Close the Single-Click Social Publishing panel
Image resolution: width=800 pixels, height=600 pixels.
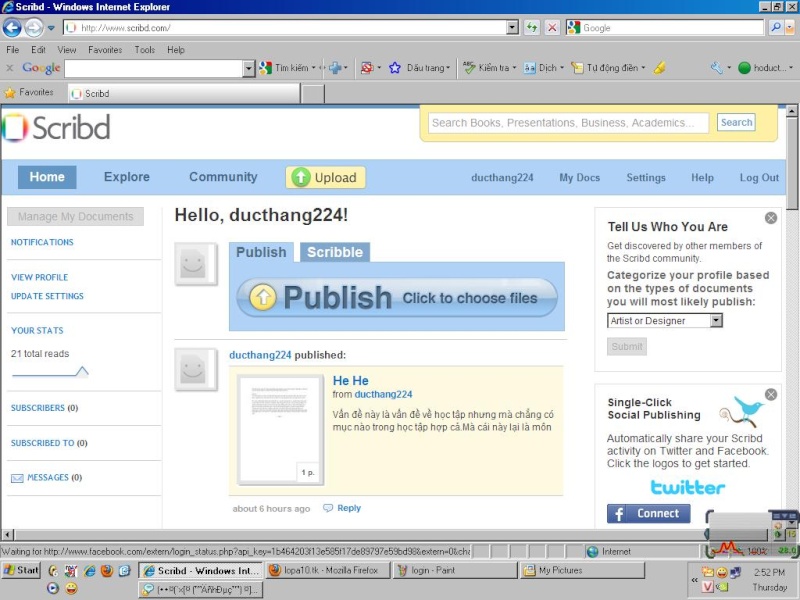click(x=770, y=394)
